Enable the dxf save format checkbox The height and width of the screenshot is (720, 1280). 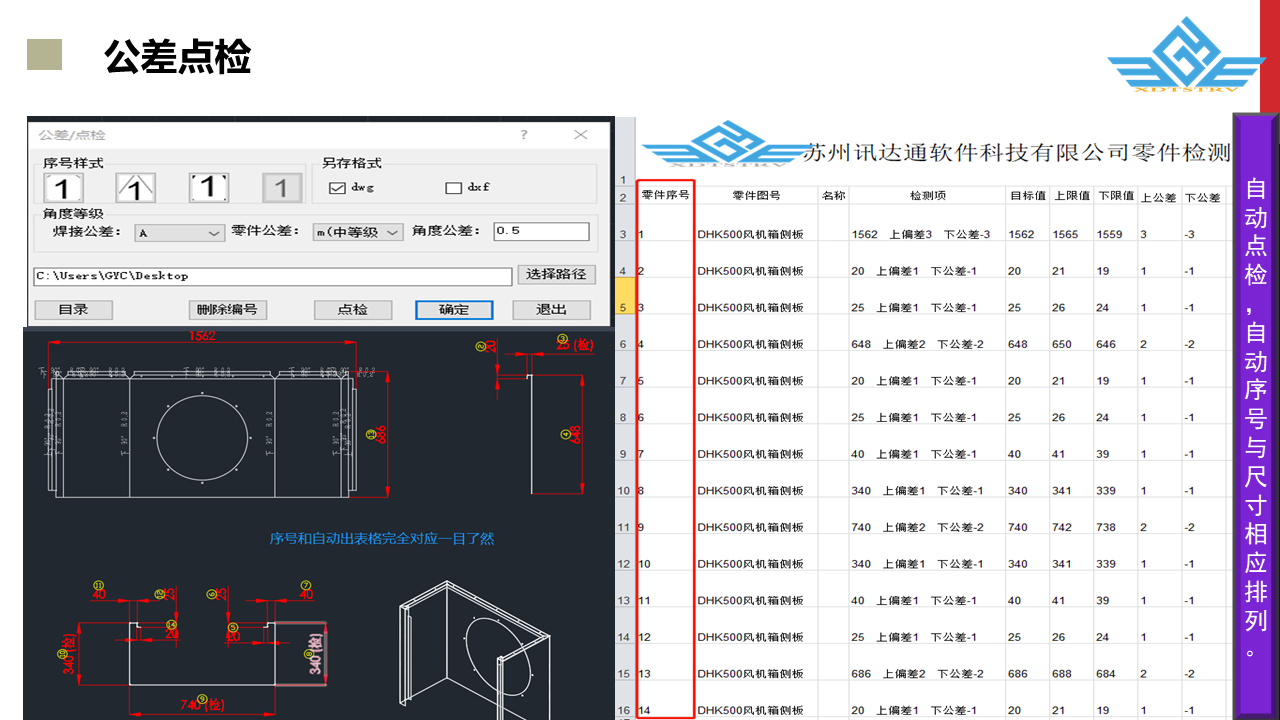coord(453,188)
